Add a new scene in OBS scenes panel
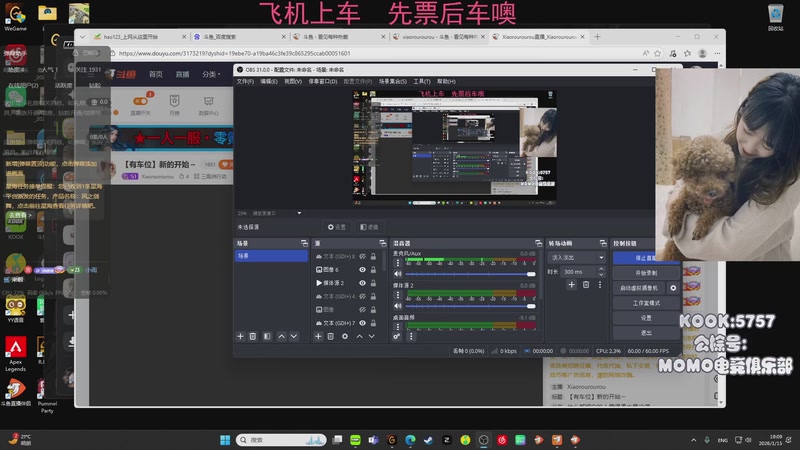 pos(240,336)
